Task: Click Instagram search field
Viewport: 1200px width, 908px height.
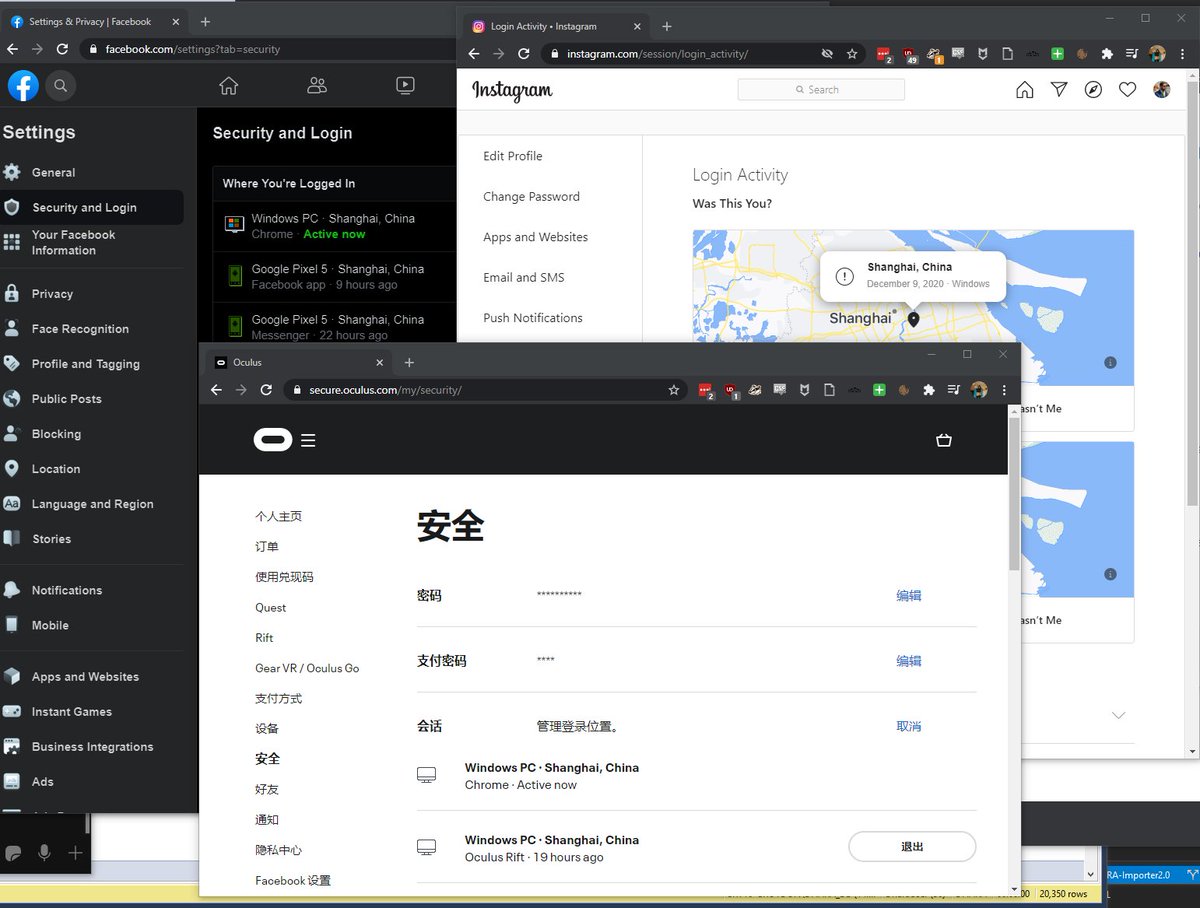Action: [x=821, y=90]
